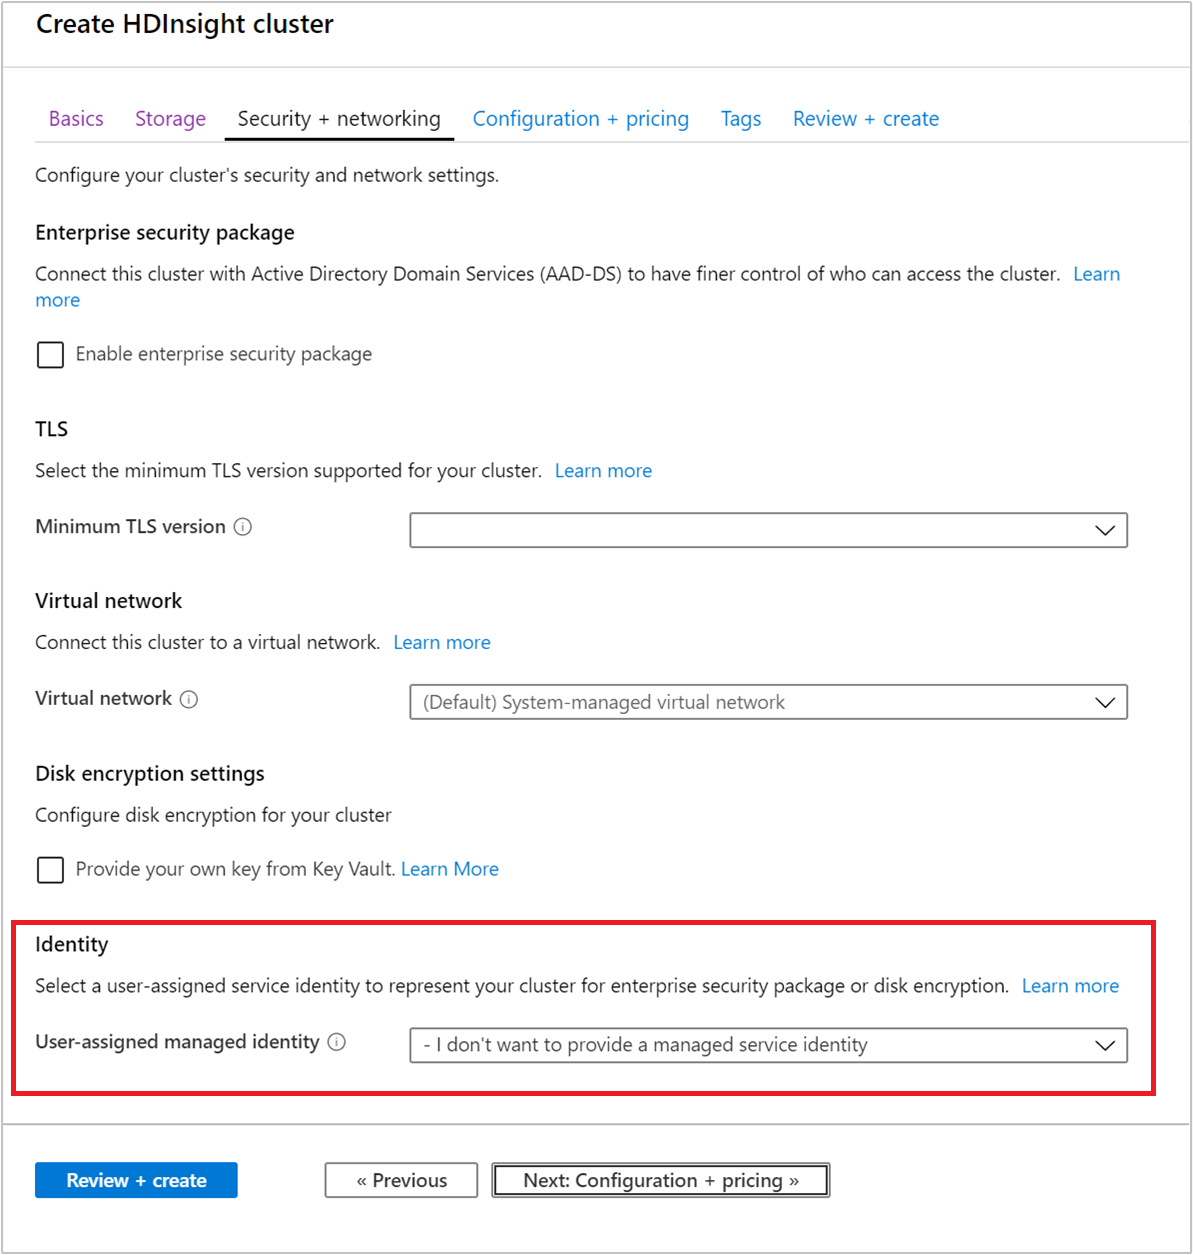
Task: Click Learn more about AAD-DS
Action: tap(1096, 273)
